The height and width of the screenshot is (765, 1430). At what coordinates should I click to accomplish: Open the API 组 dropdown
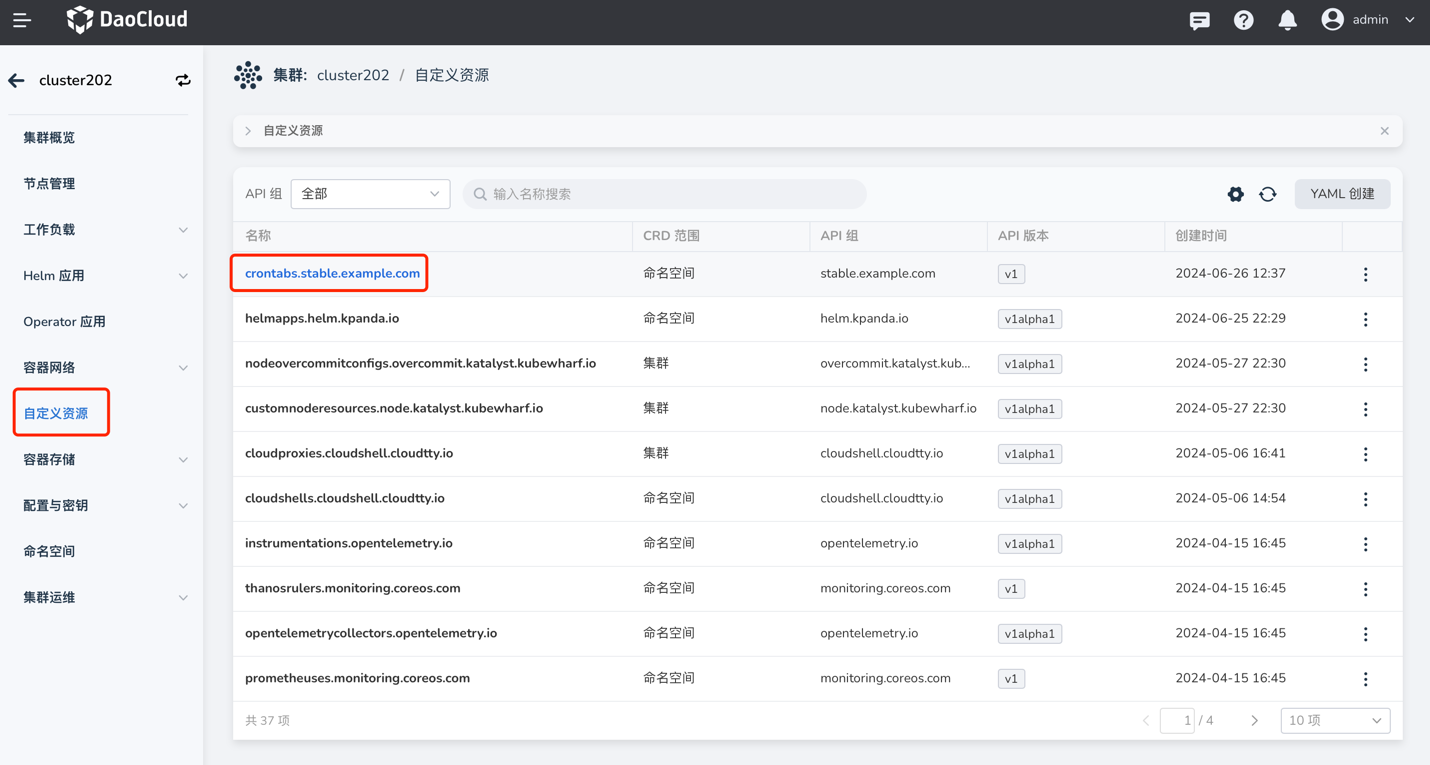pyautogui.click(x=370, y=194)
